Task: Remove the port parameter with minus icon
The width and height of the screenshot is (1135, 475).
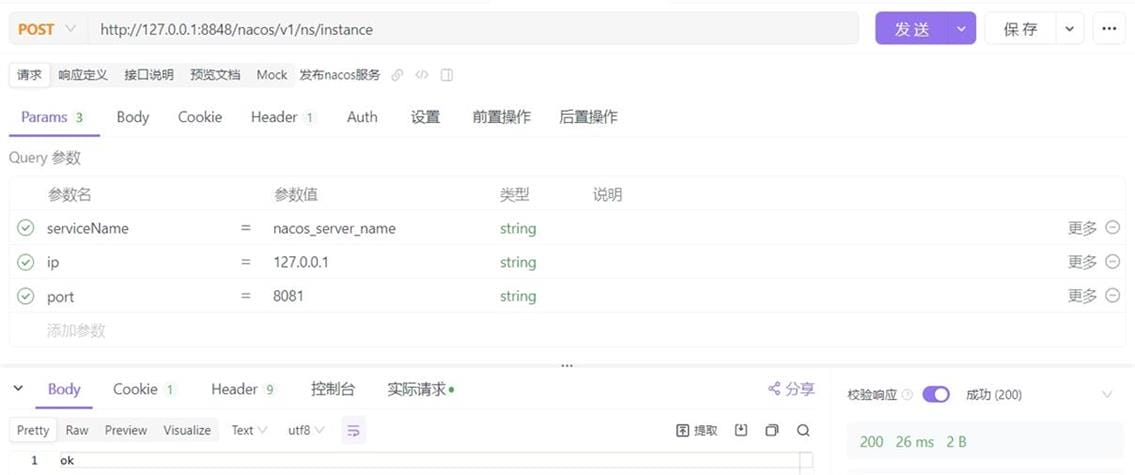Action: 1113,296
